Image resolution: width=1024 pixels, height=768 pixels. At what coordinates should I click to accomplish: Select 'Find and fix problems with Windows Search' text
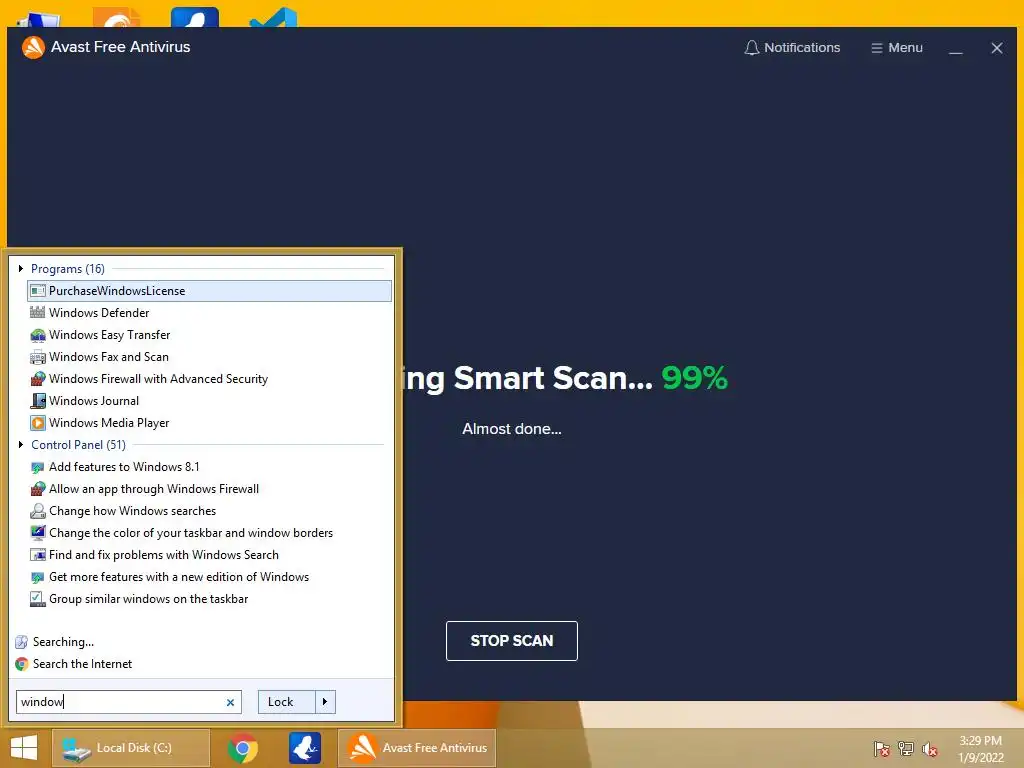coord(164,555)
